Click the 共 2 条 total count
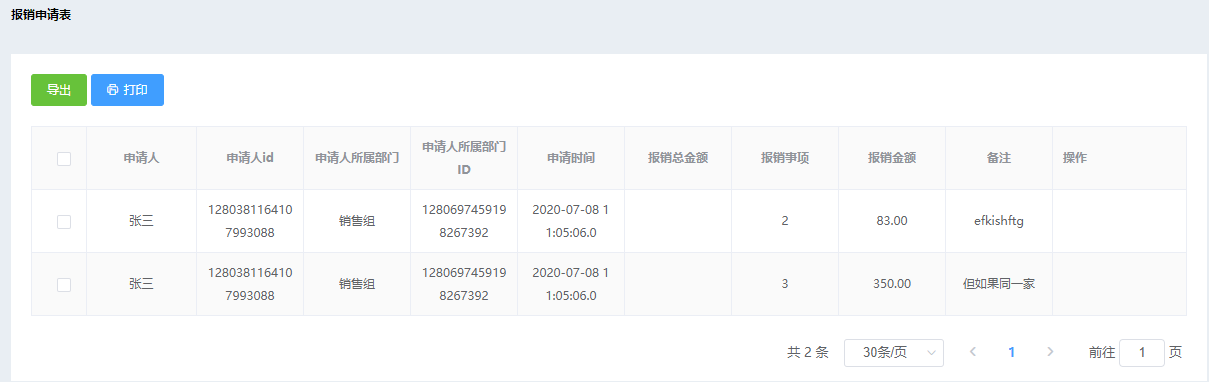Viewport: 1209px width, 382px height. [x=808, y=352]
